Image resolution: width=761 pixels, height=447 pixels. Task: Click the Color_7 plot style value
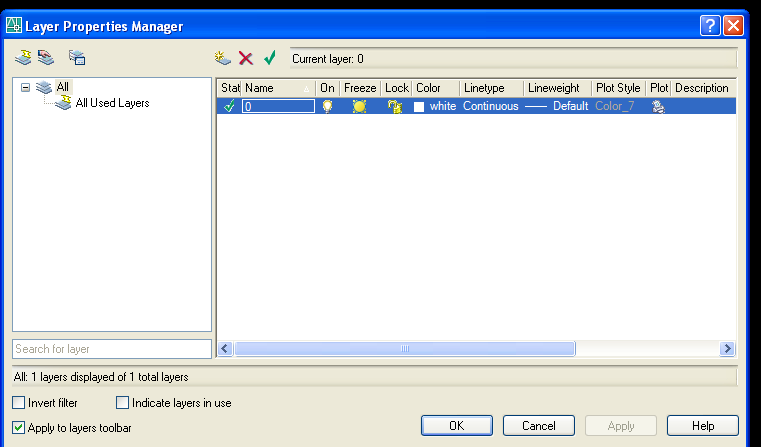coord(614,106)
